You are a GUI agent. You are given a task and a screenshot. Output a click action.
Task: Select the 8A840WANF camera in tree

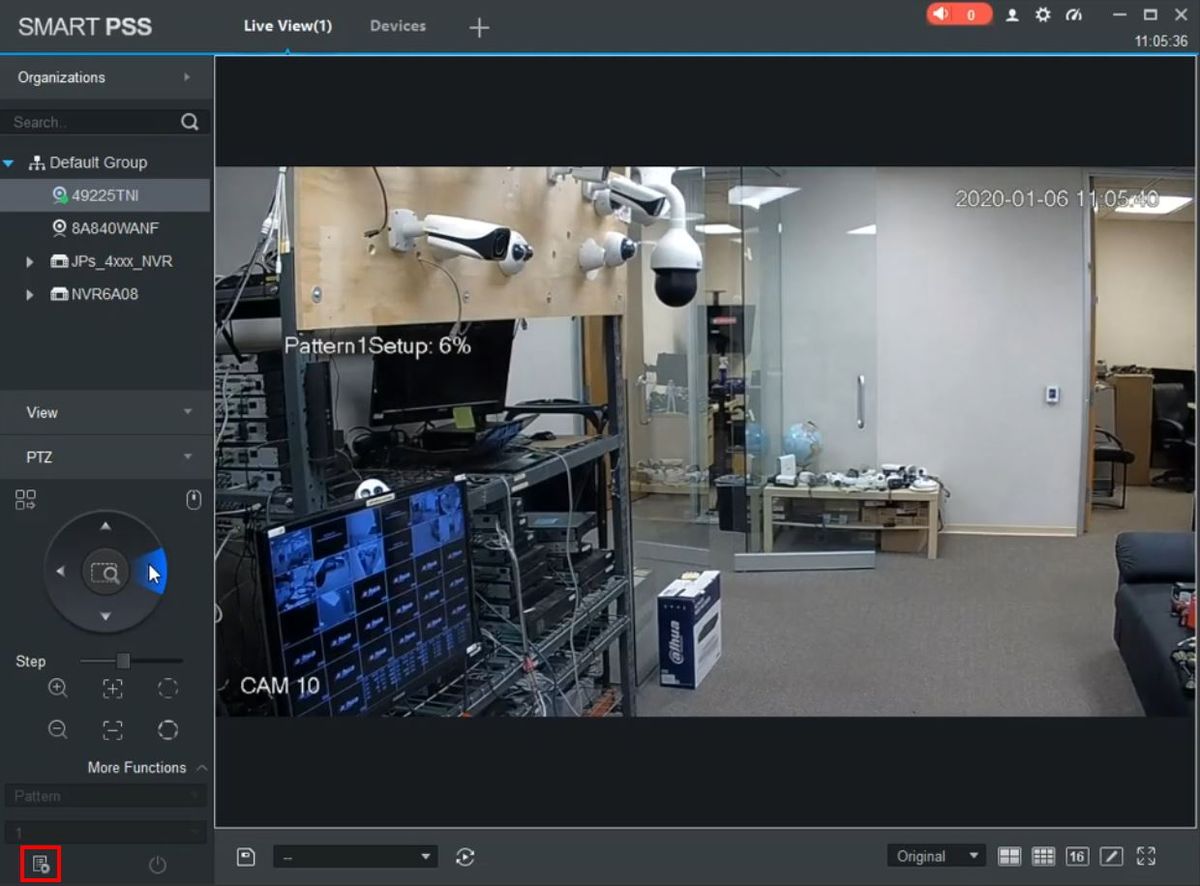tap(114, 228)
